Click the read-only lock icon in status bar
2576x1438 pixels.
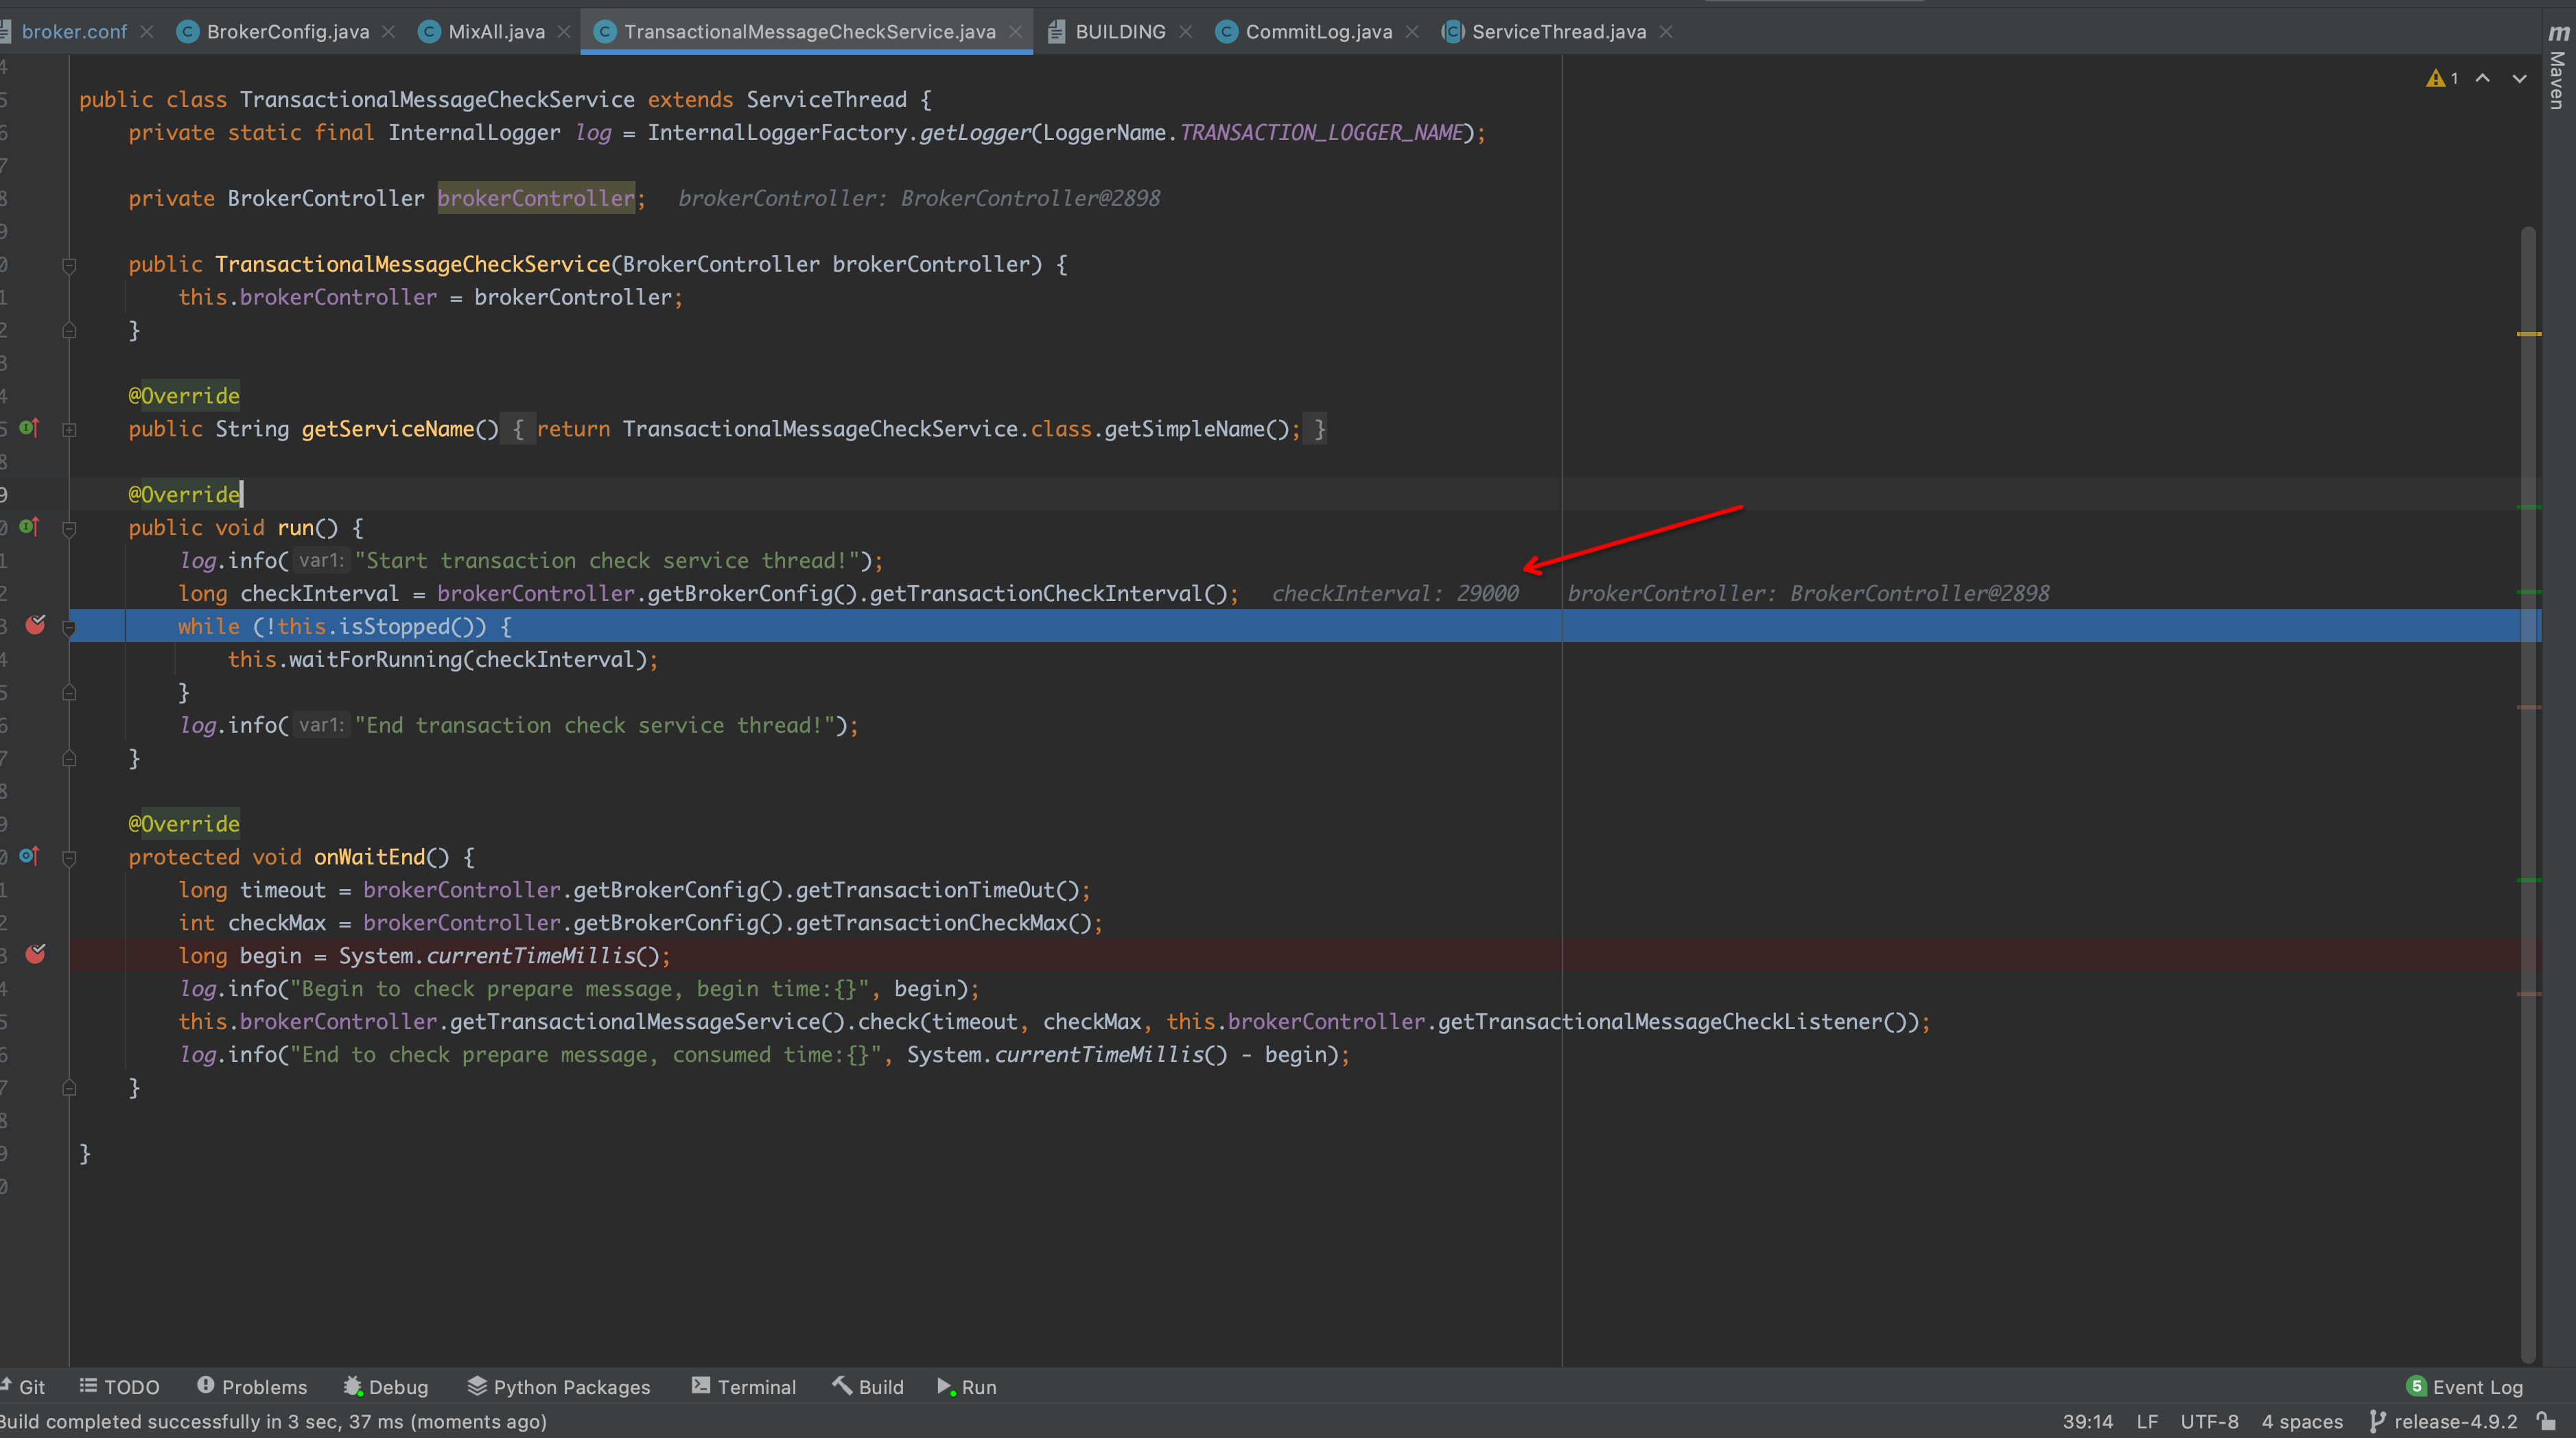coord(2547,1421)
